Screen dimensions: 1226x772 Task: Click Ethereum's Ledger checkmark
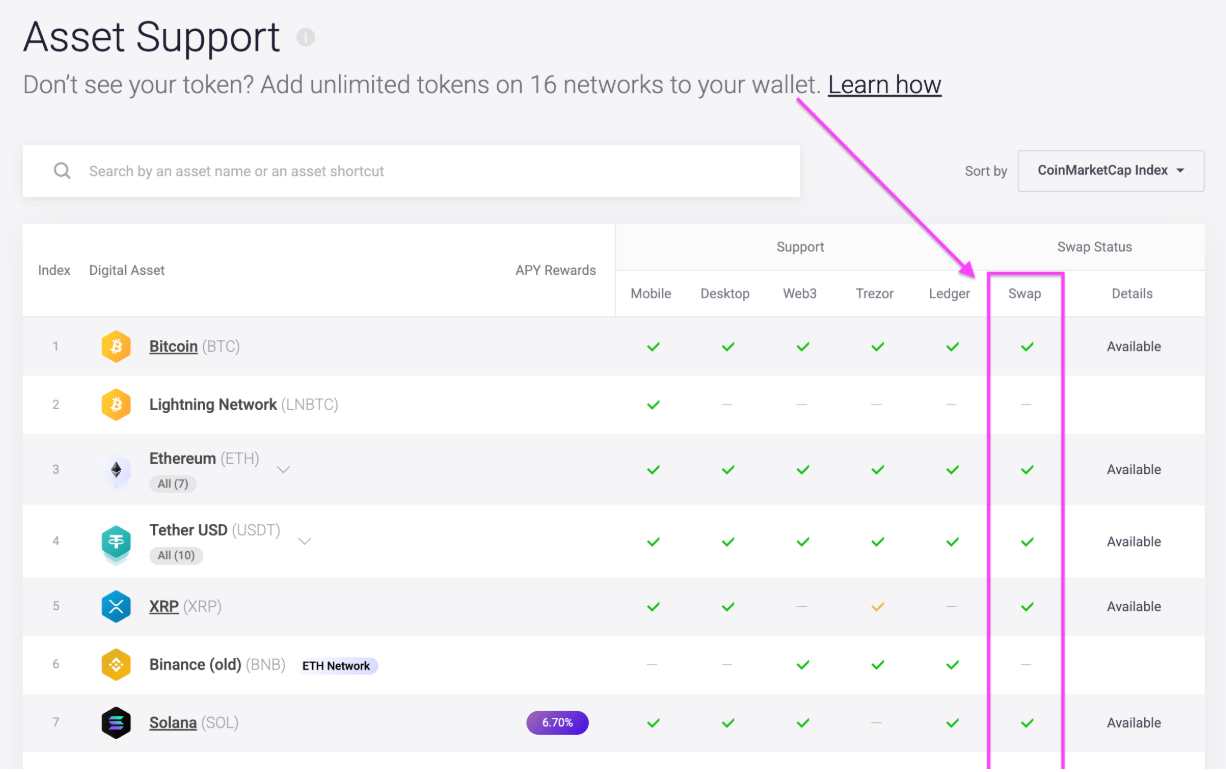[952, 470]
